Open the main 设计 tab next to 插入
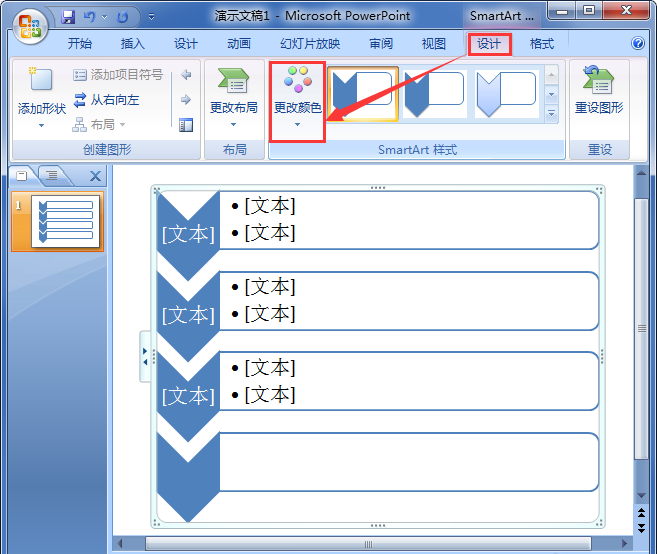 click(x=186, y=44)
